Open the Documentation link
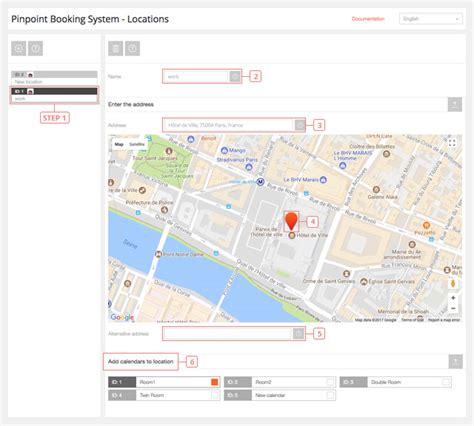474x426 pixels. click(x=368, y=19)
